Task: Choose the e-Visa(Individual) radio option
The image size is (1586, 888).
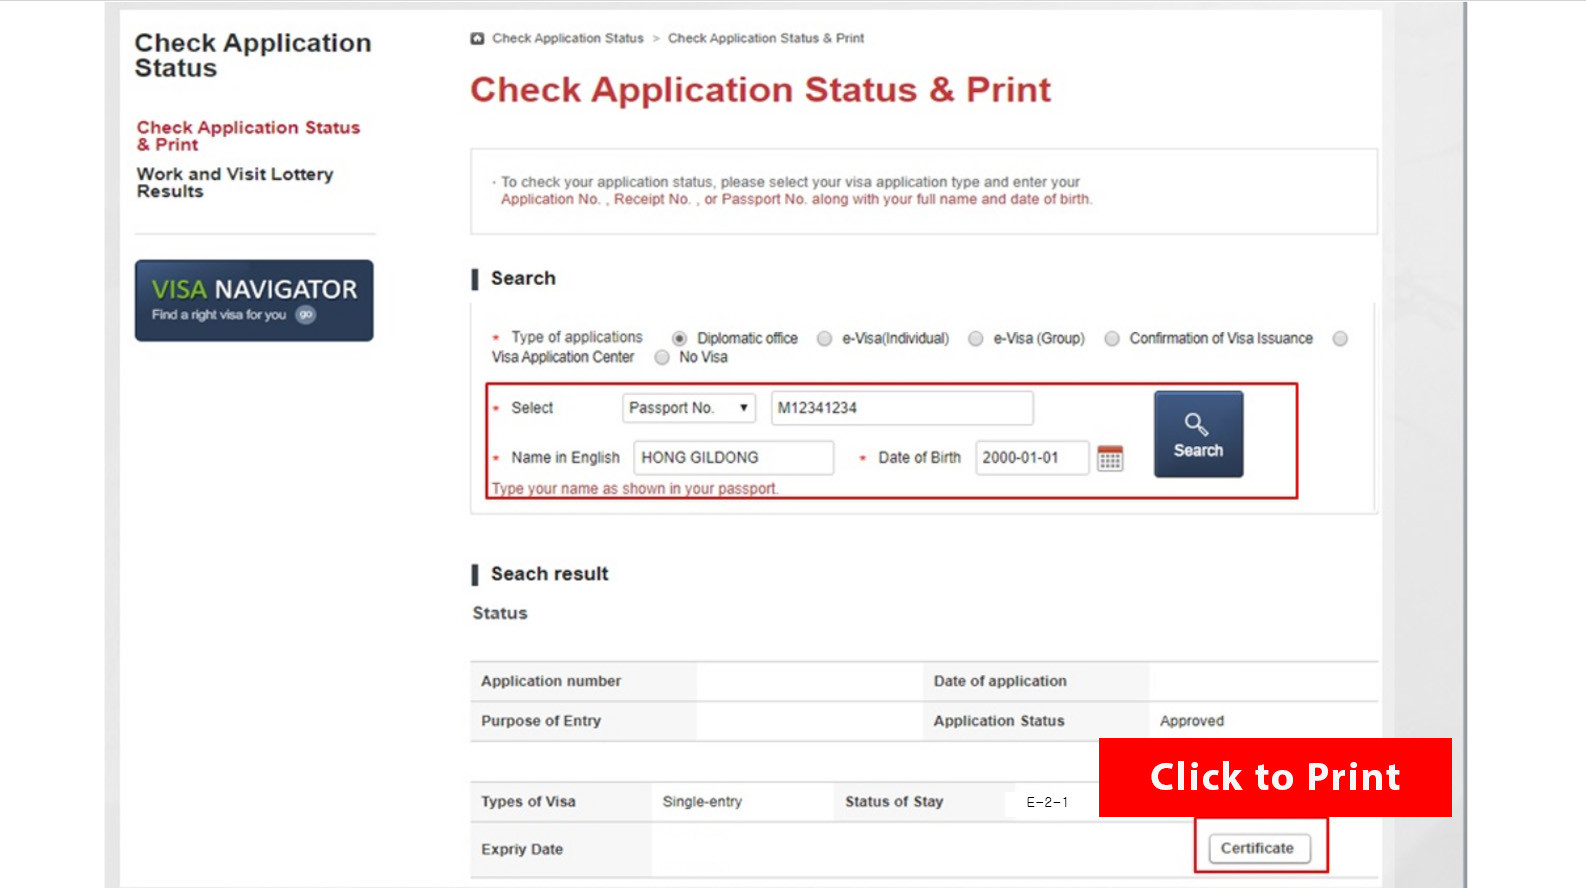Action: pyautogui.click(x=824, y=339)
